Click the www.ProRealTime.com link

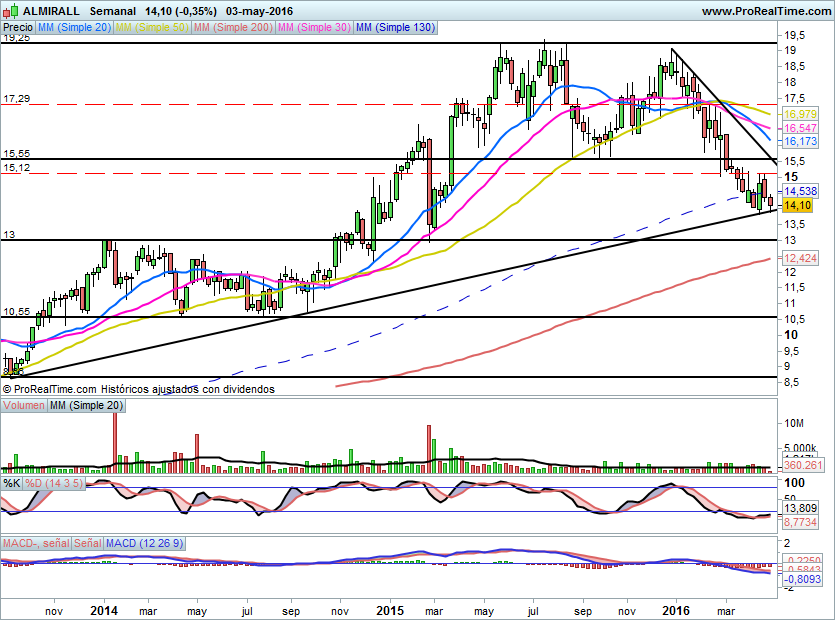pyautogui.click(x=766, y=11)
